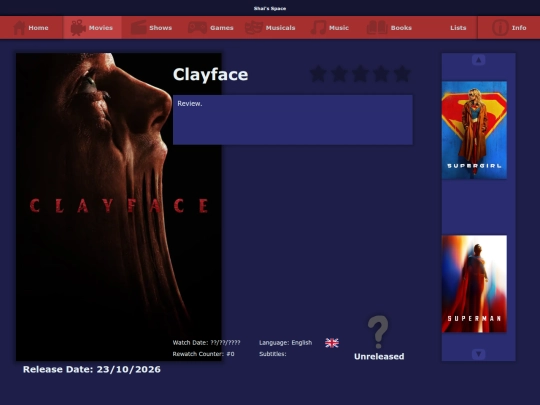Click the fourth rating star
This screenshot has height=405, width=540.
[x=381, y=74]
